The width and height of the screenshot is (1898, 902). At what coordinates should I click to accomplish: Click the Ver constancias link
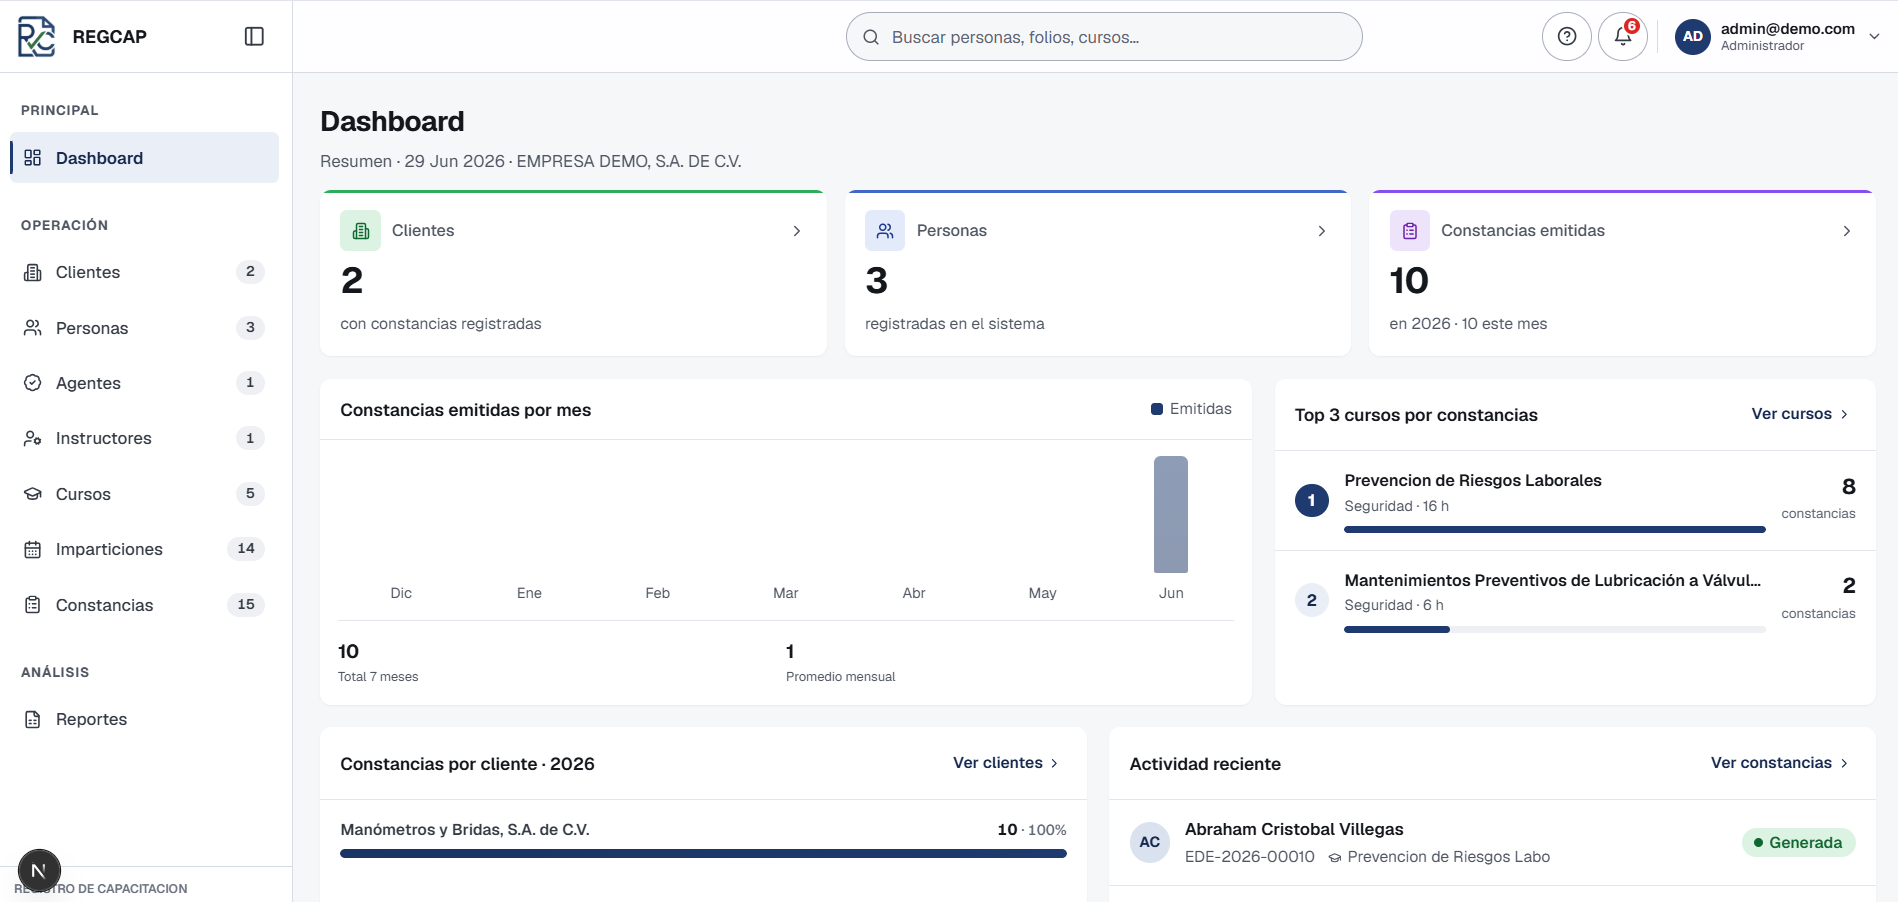coord(1780,763)
